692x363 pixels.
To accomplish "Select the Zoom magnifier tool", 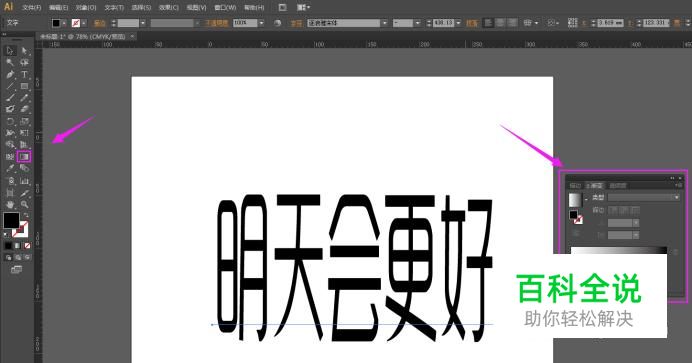I will click(24, 205).
